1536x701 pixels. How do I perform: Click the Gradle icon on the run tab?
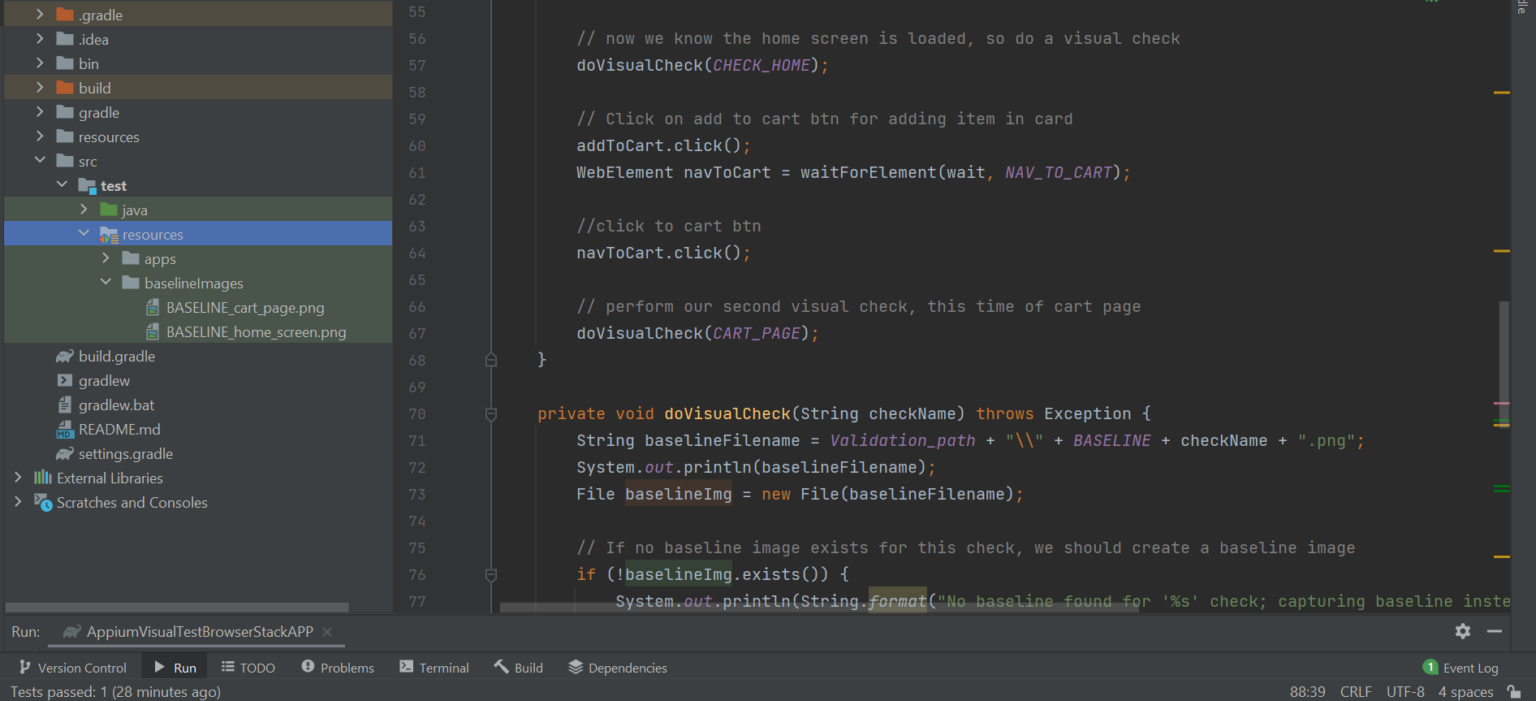click(x=70, y=631)
